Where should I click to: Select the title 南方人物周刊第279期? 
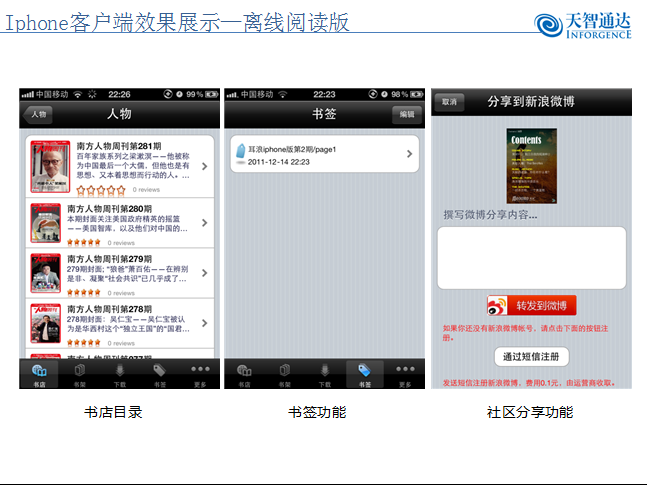pos(109,259)
